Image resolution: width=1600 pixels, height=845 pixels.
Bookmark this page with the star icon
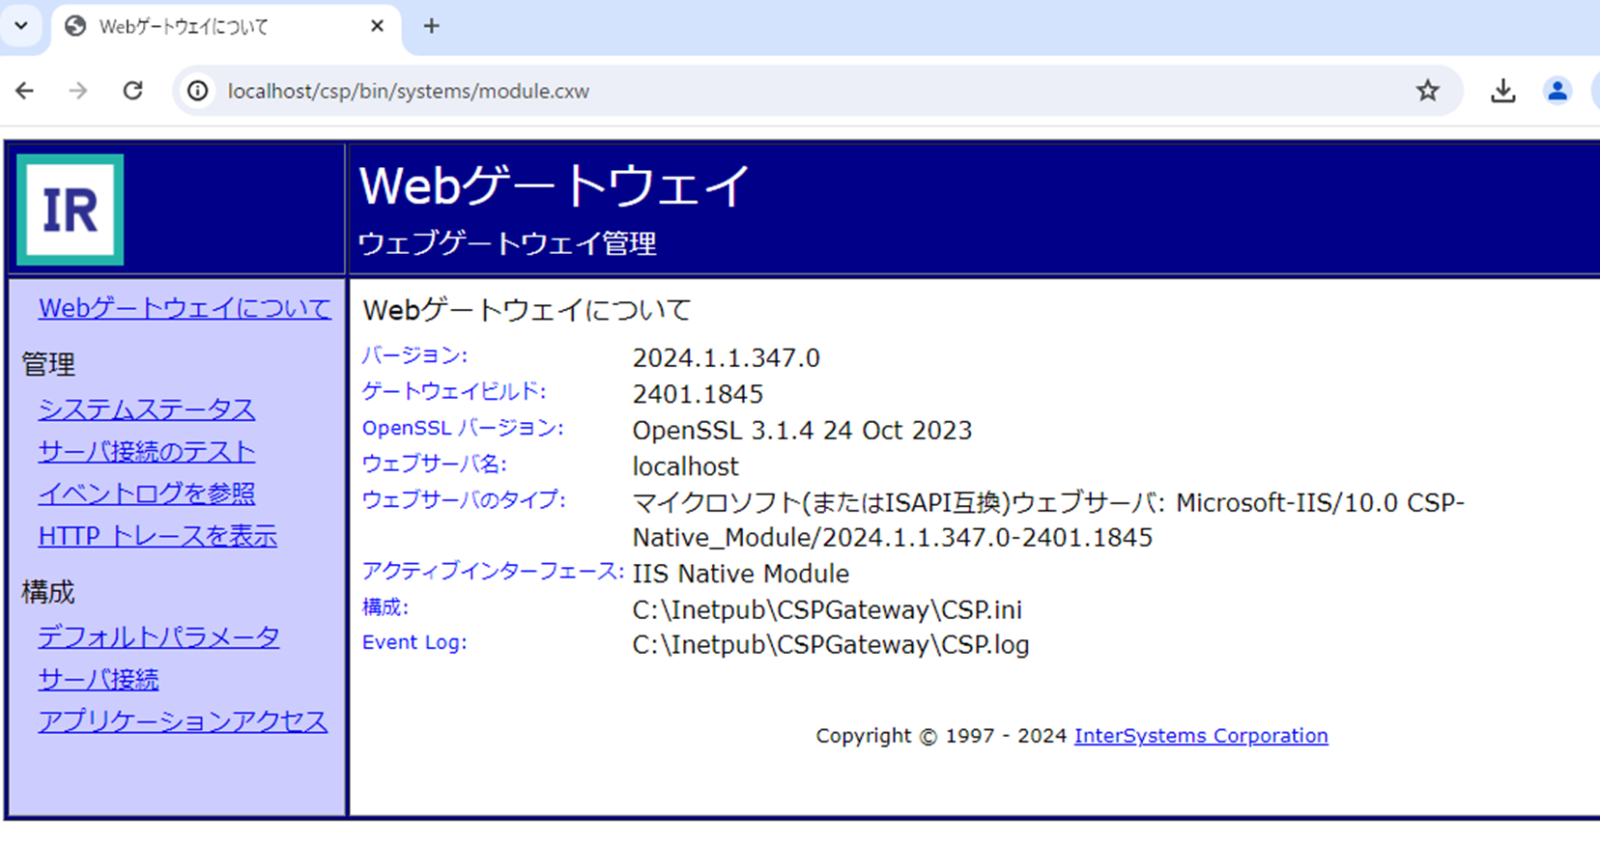(1427, 91)
